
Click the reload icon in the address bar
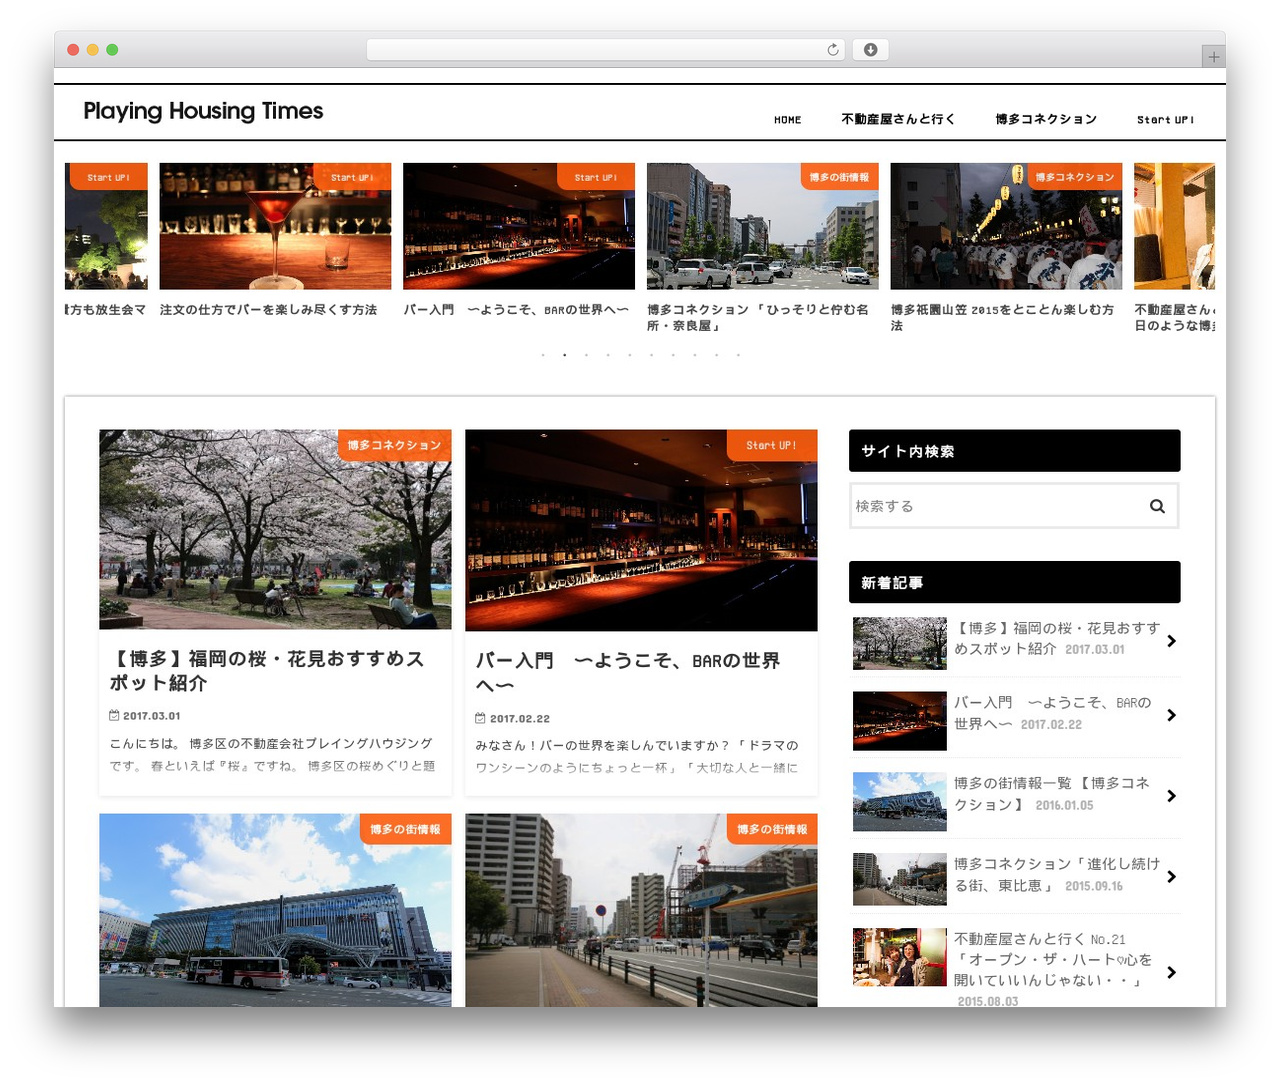(x=833, y=50)
